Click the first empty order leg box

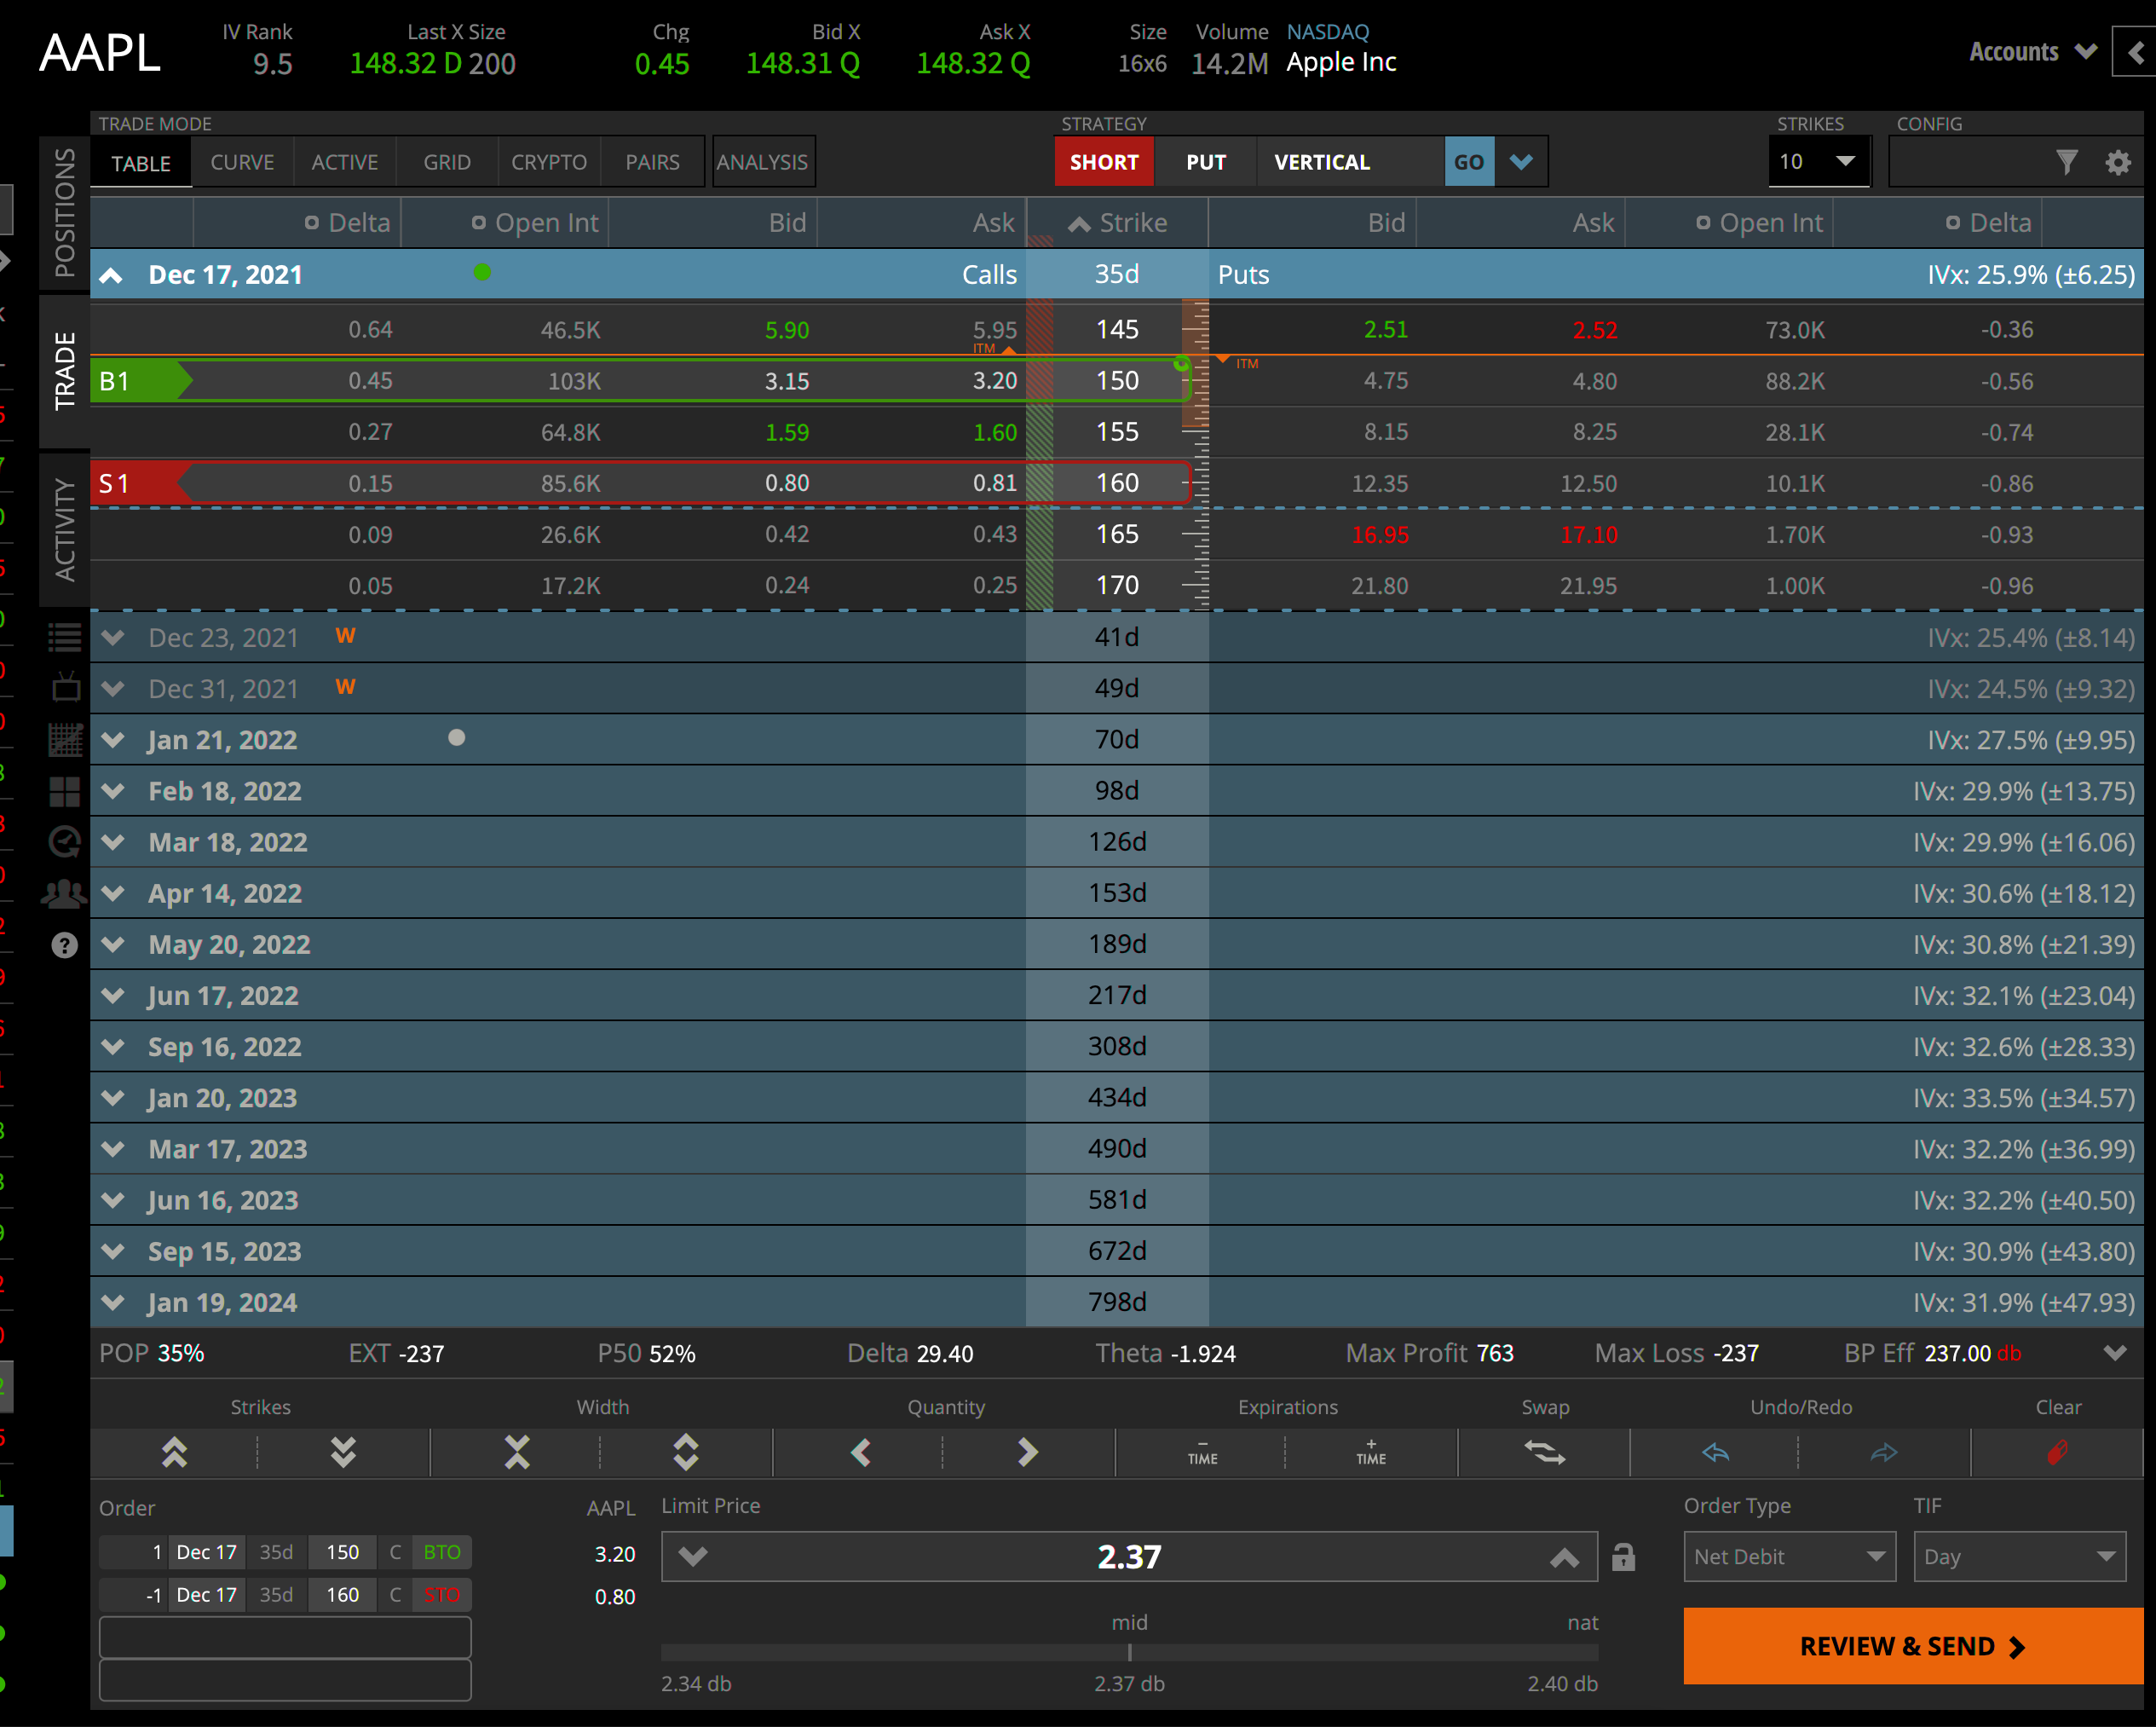[x=285, y=1637]
